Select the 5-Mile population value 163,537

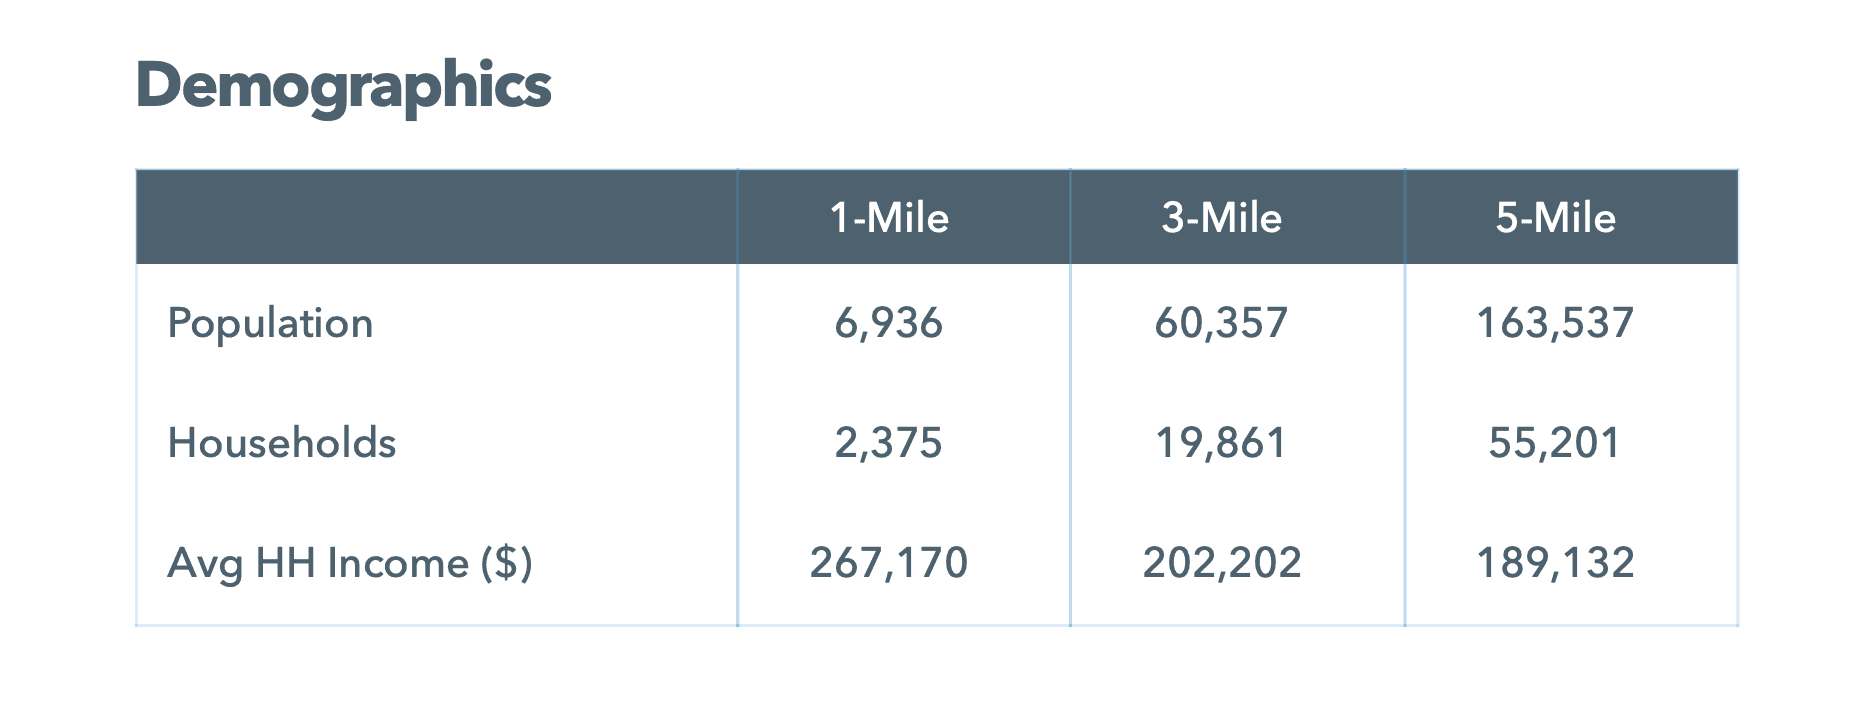click(1555, 323)
